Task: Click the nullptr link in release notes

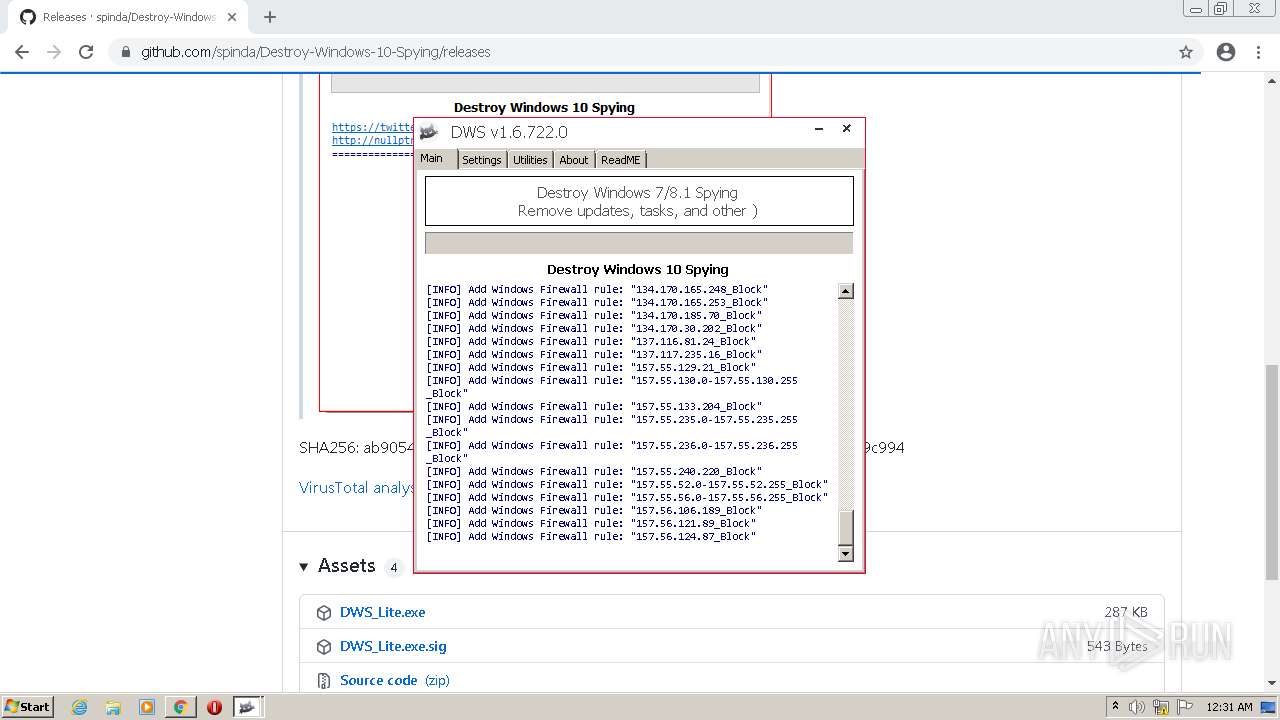Action: coord(373,140)
